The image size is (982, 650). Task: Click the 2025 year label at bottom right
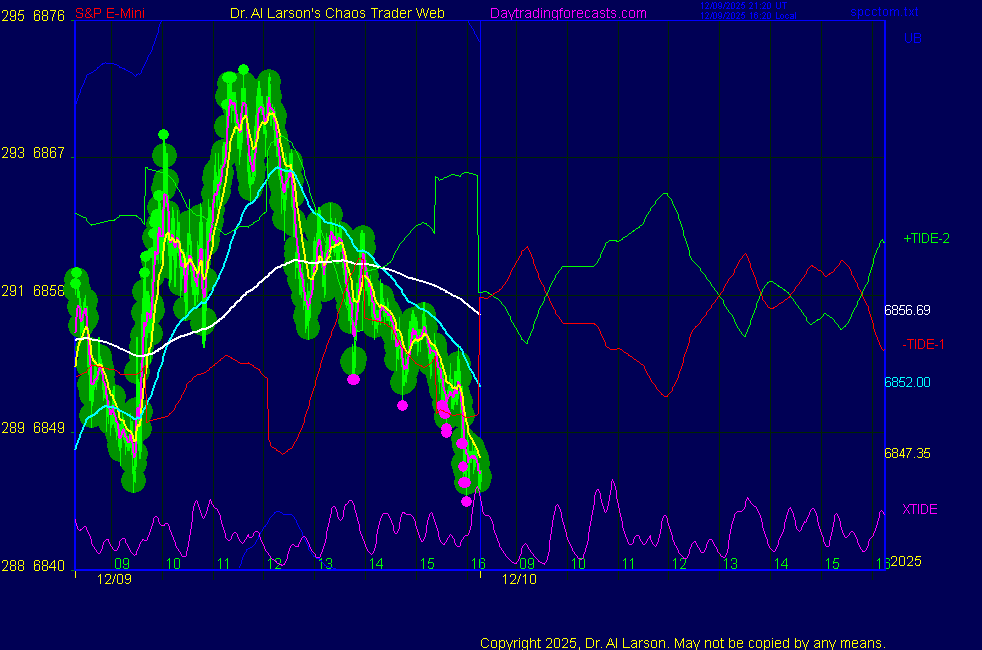click(907, 561)
